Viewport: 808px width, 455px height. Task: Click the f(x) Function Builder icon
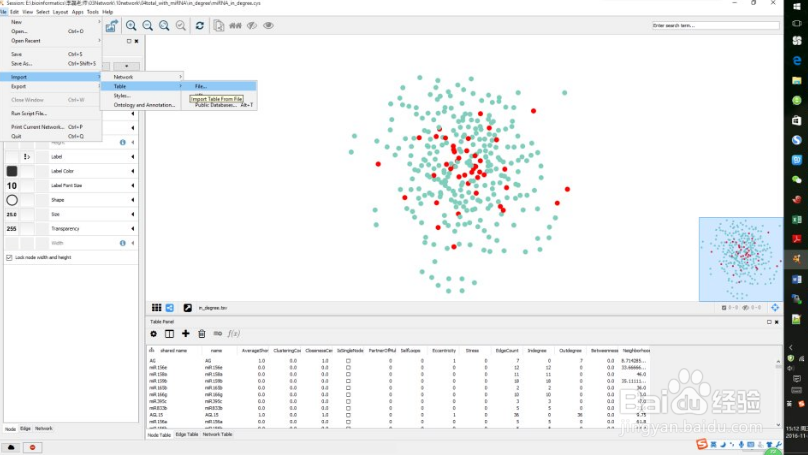(233, 333)
